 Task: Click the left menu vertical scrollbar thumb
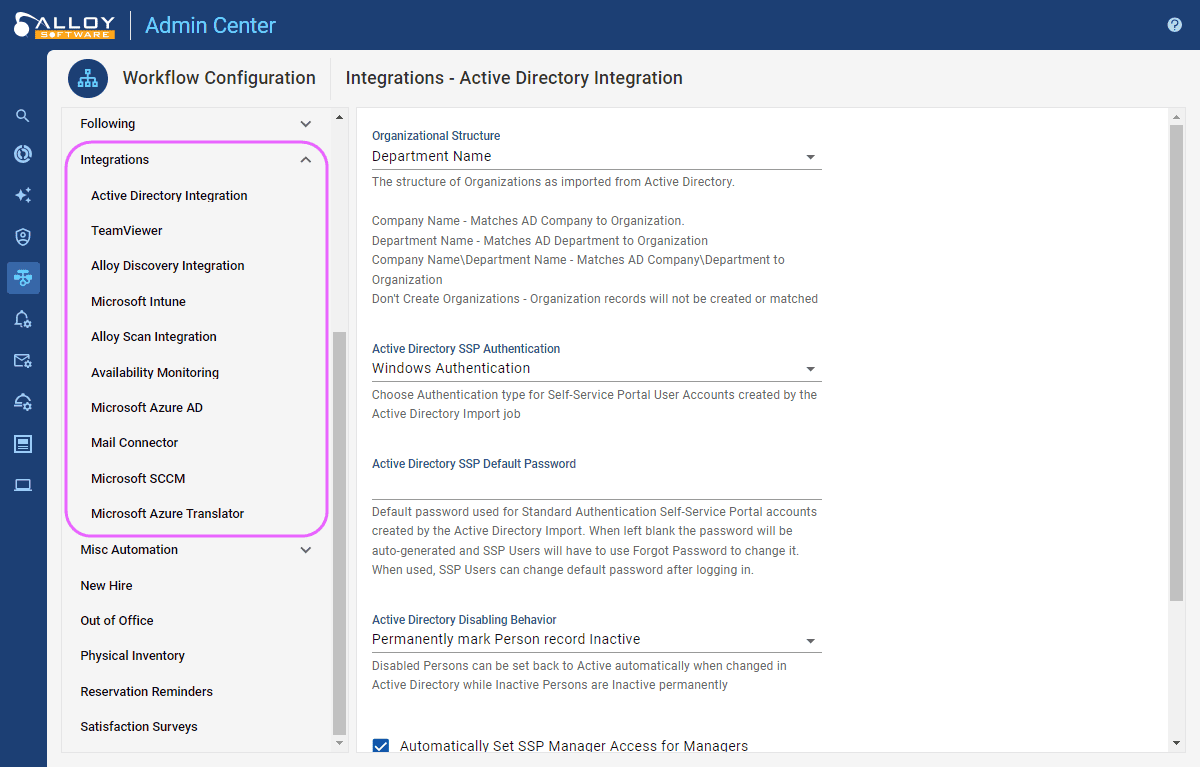[x=339, y=534]
